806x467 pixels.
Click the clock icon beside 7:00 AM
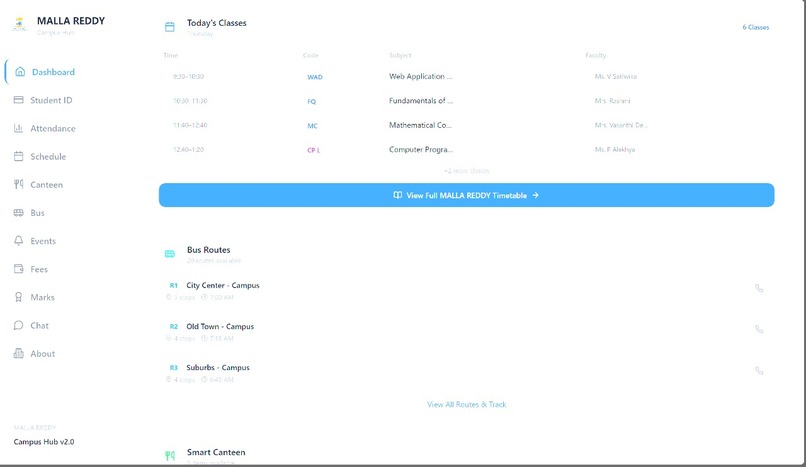(x=204, y=297)
